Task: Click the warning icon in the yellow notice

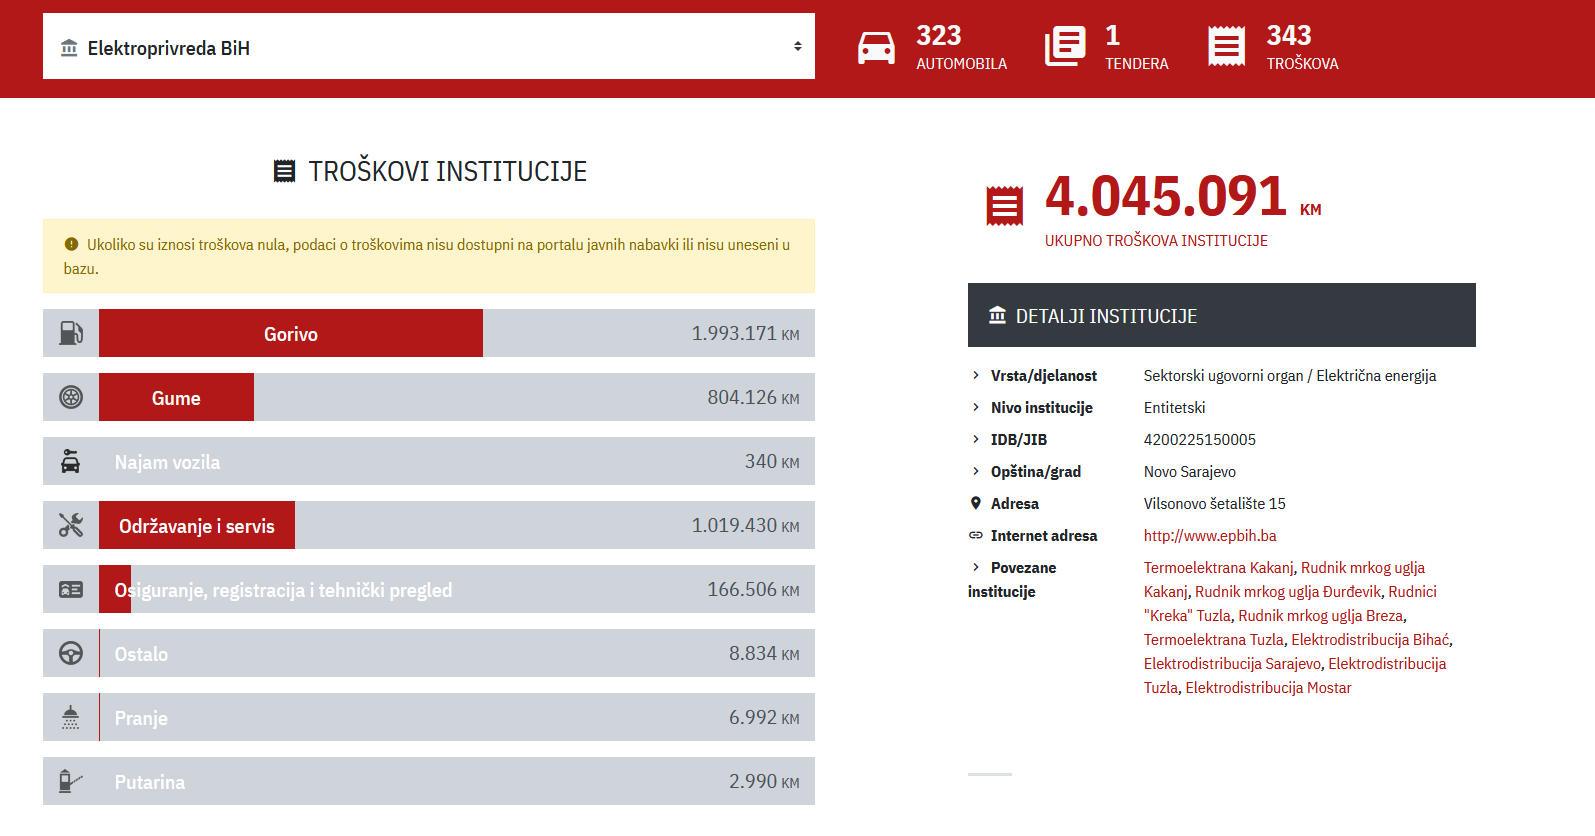Action: (71, 244)
